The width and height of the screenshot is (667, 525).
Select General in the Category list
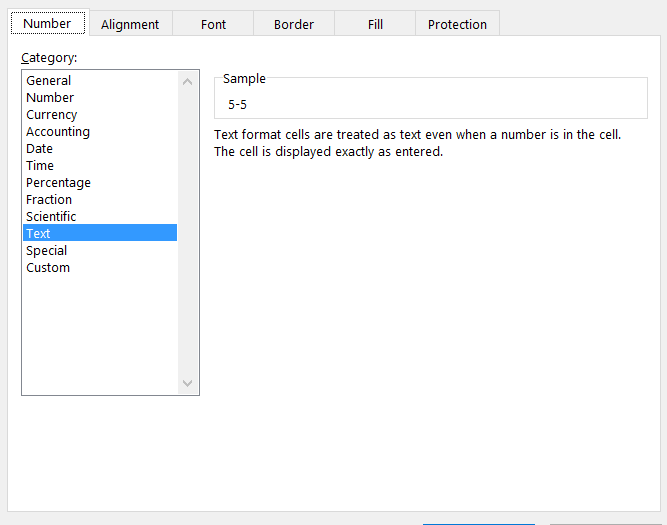point(49,81)
